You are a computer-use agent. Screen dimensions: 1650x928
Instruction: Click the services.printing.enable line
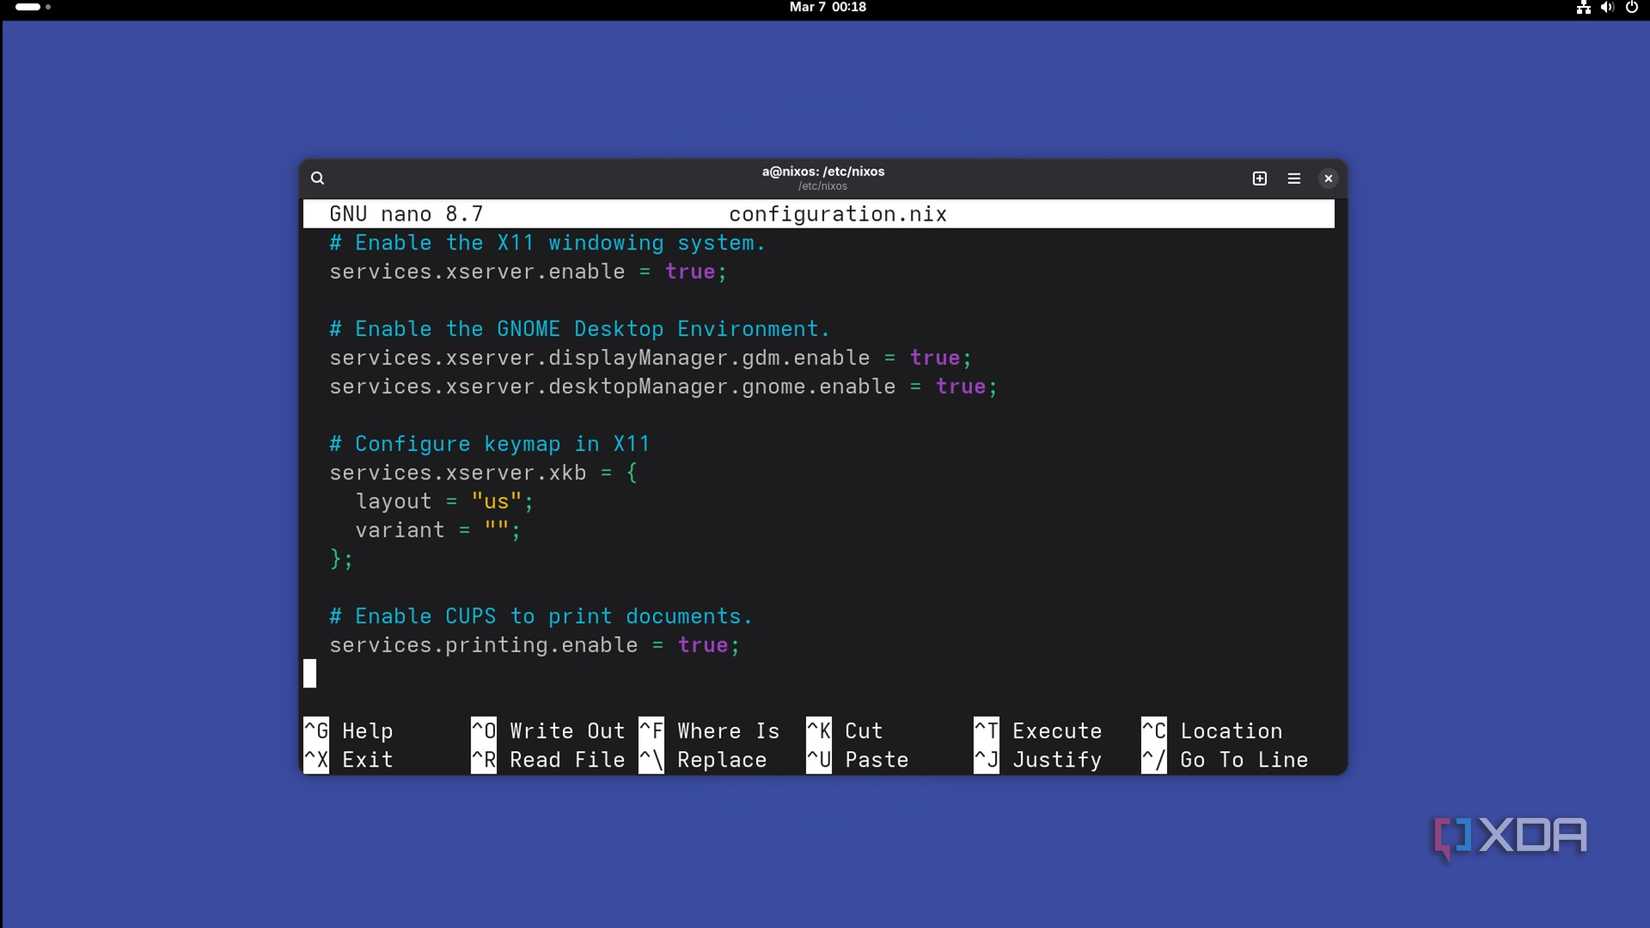point(535,645)
